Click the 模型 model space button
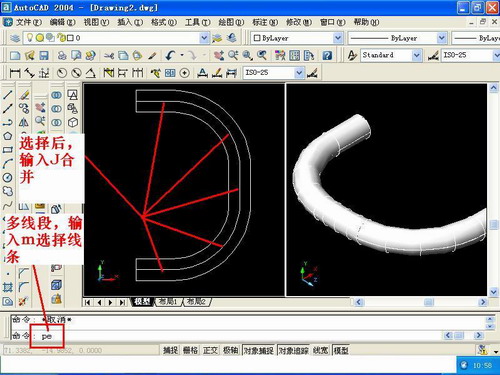The width and height of the screenshot is (500, 375). pos(341,350)
